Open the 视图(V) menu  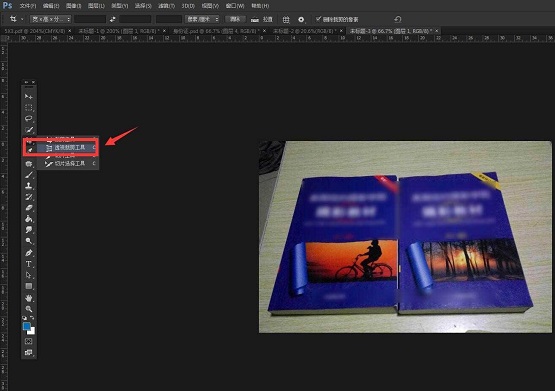coord(210,6)
